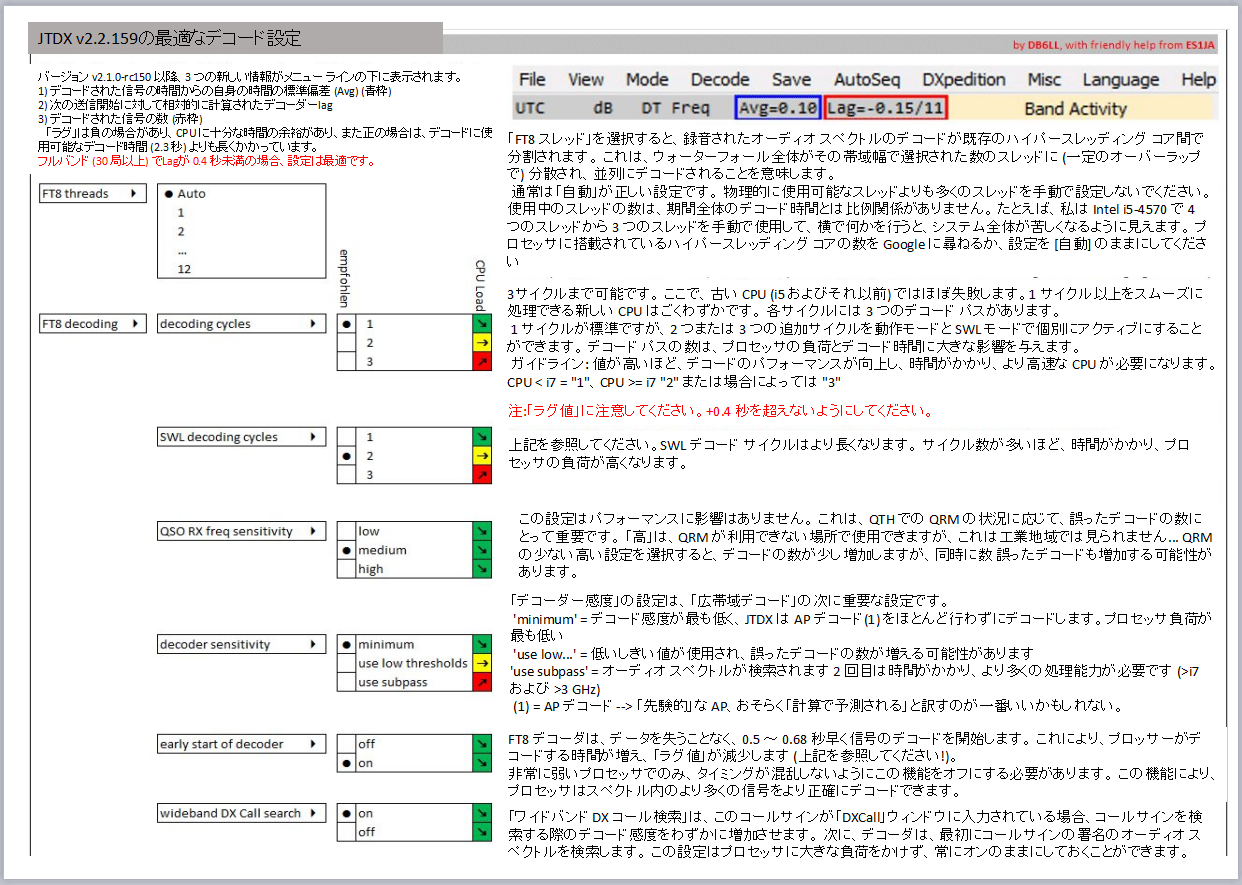The image size is (1242, 885).
Task: Open the View menu
Action: (x=586, y=80)
